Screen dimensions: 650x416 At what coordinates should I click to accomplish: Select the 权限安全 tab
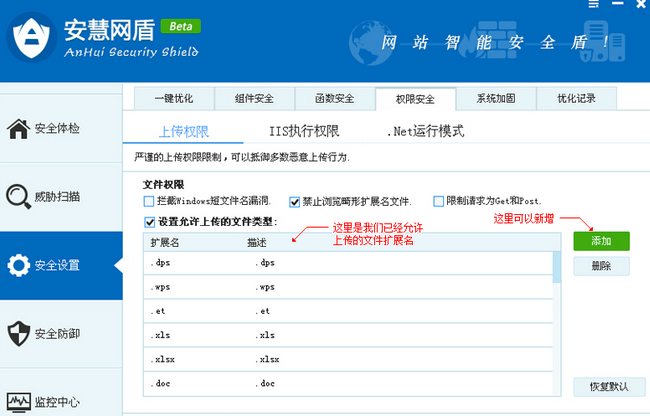pos(415,99)
